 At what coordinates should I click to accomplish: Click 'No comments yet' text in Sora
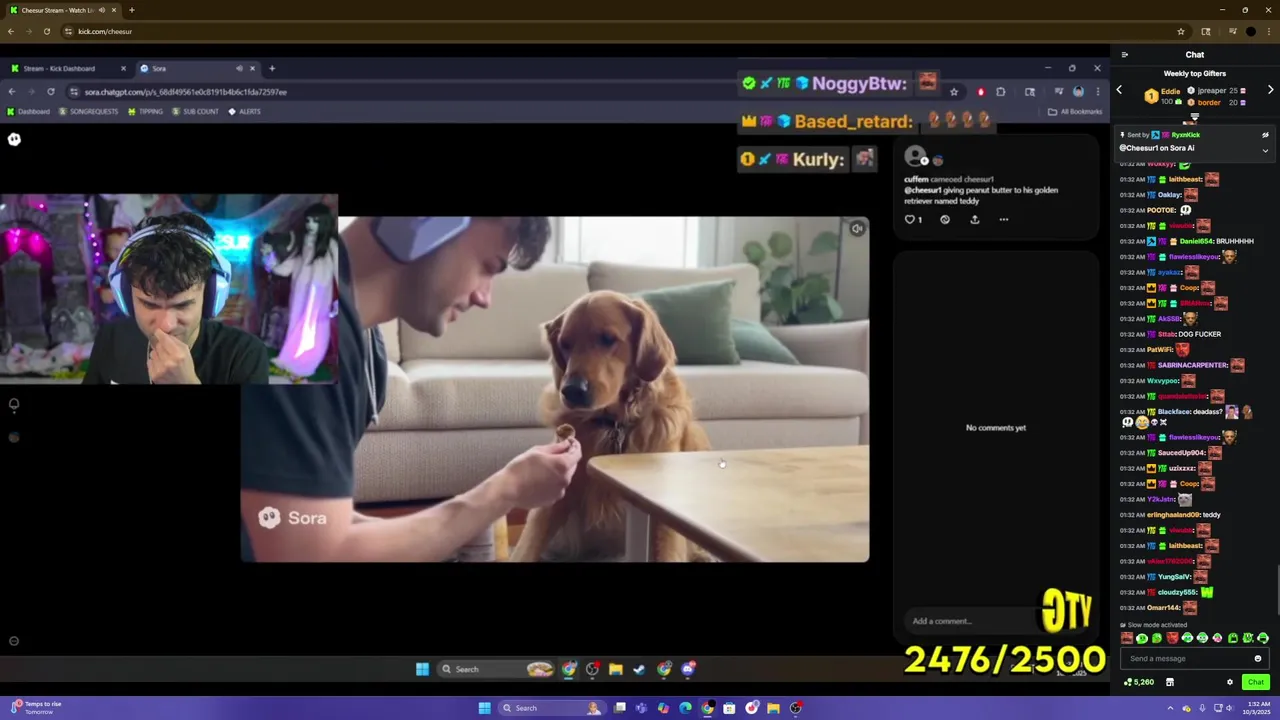tap(995, 428)
